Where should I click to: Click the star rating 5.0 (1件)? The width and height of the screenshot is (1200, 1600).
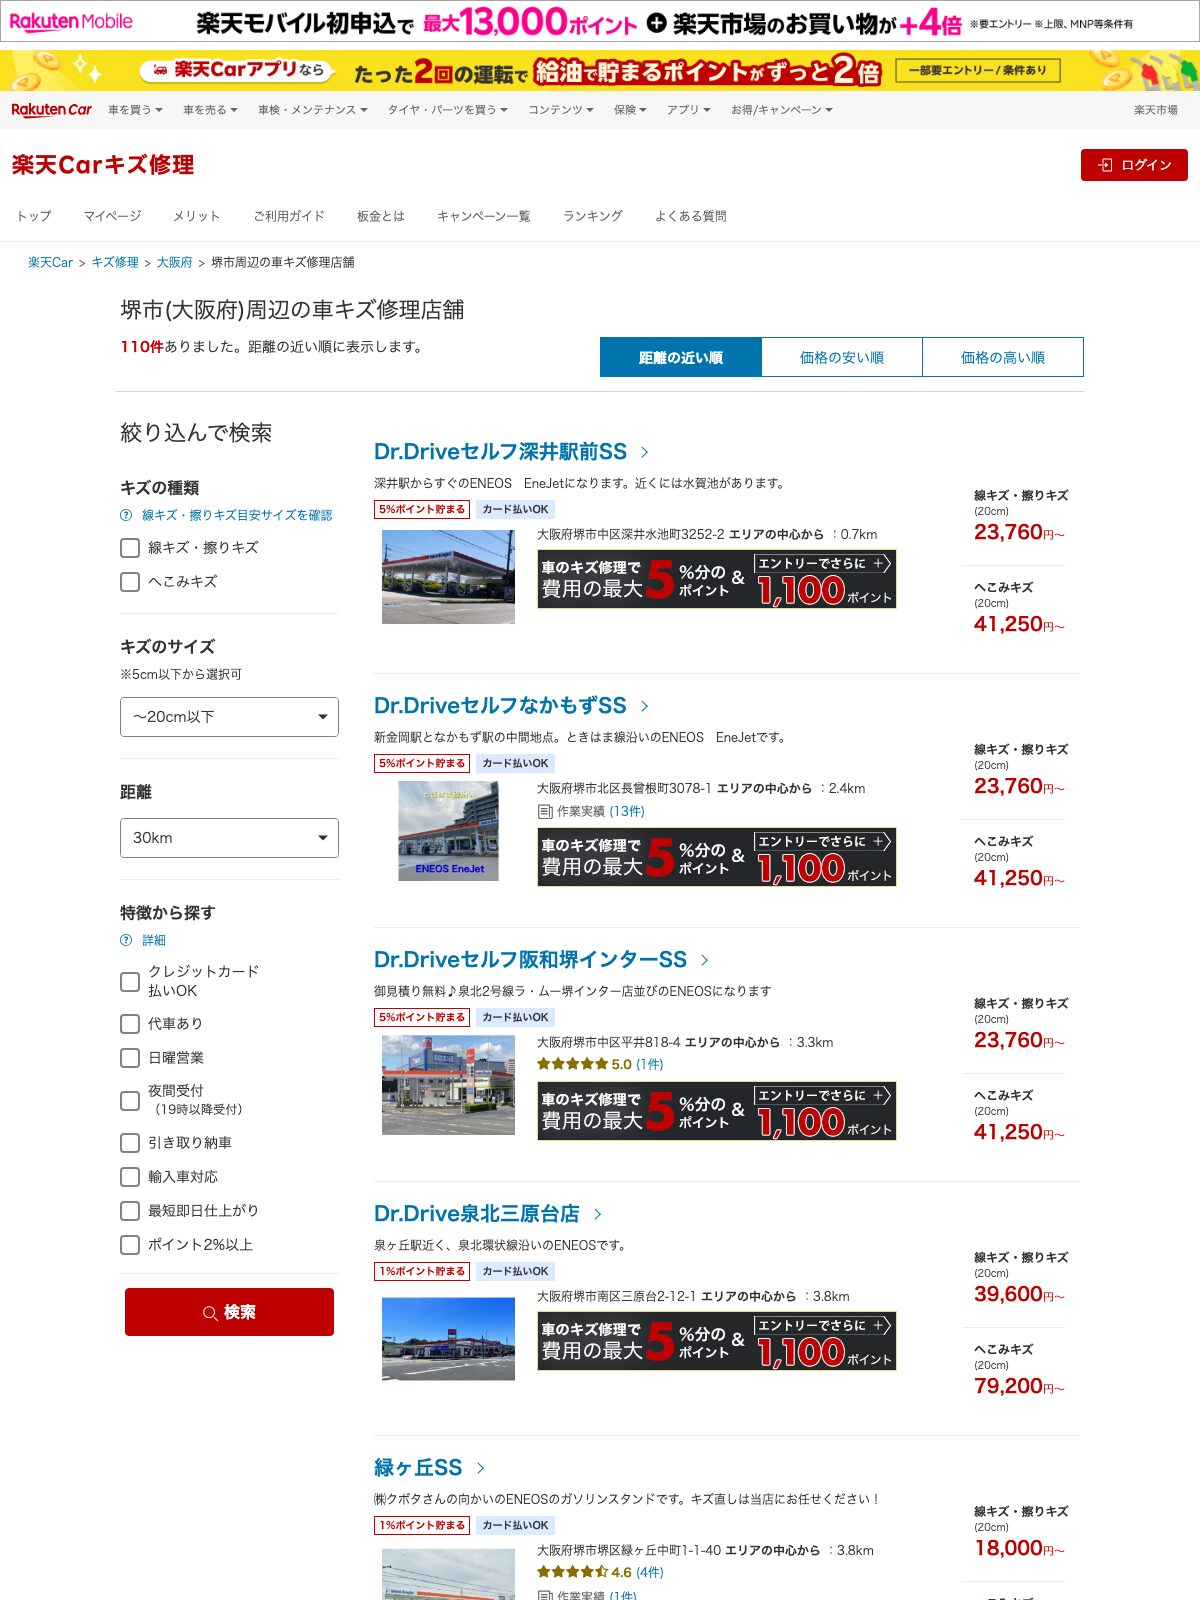600,1064
